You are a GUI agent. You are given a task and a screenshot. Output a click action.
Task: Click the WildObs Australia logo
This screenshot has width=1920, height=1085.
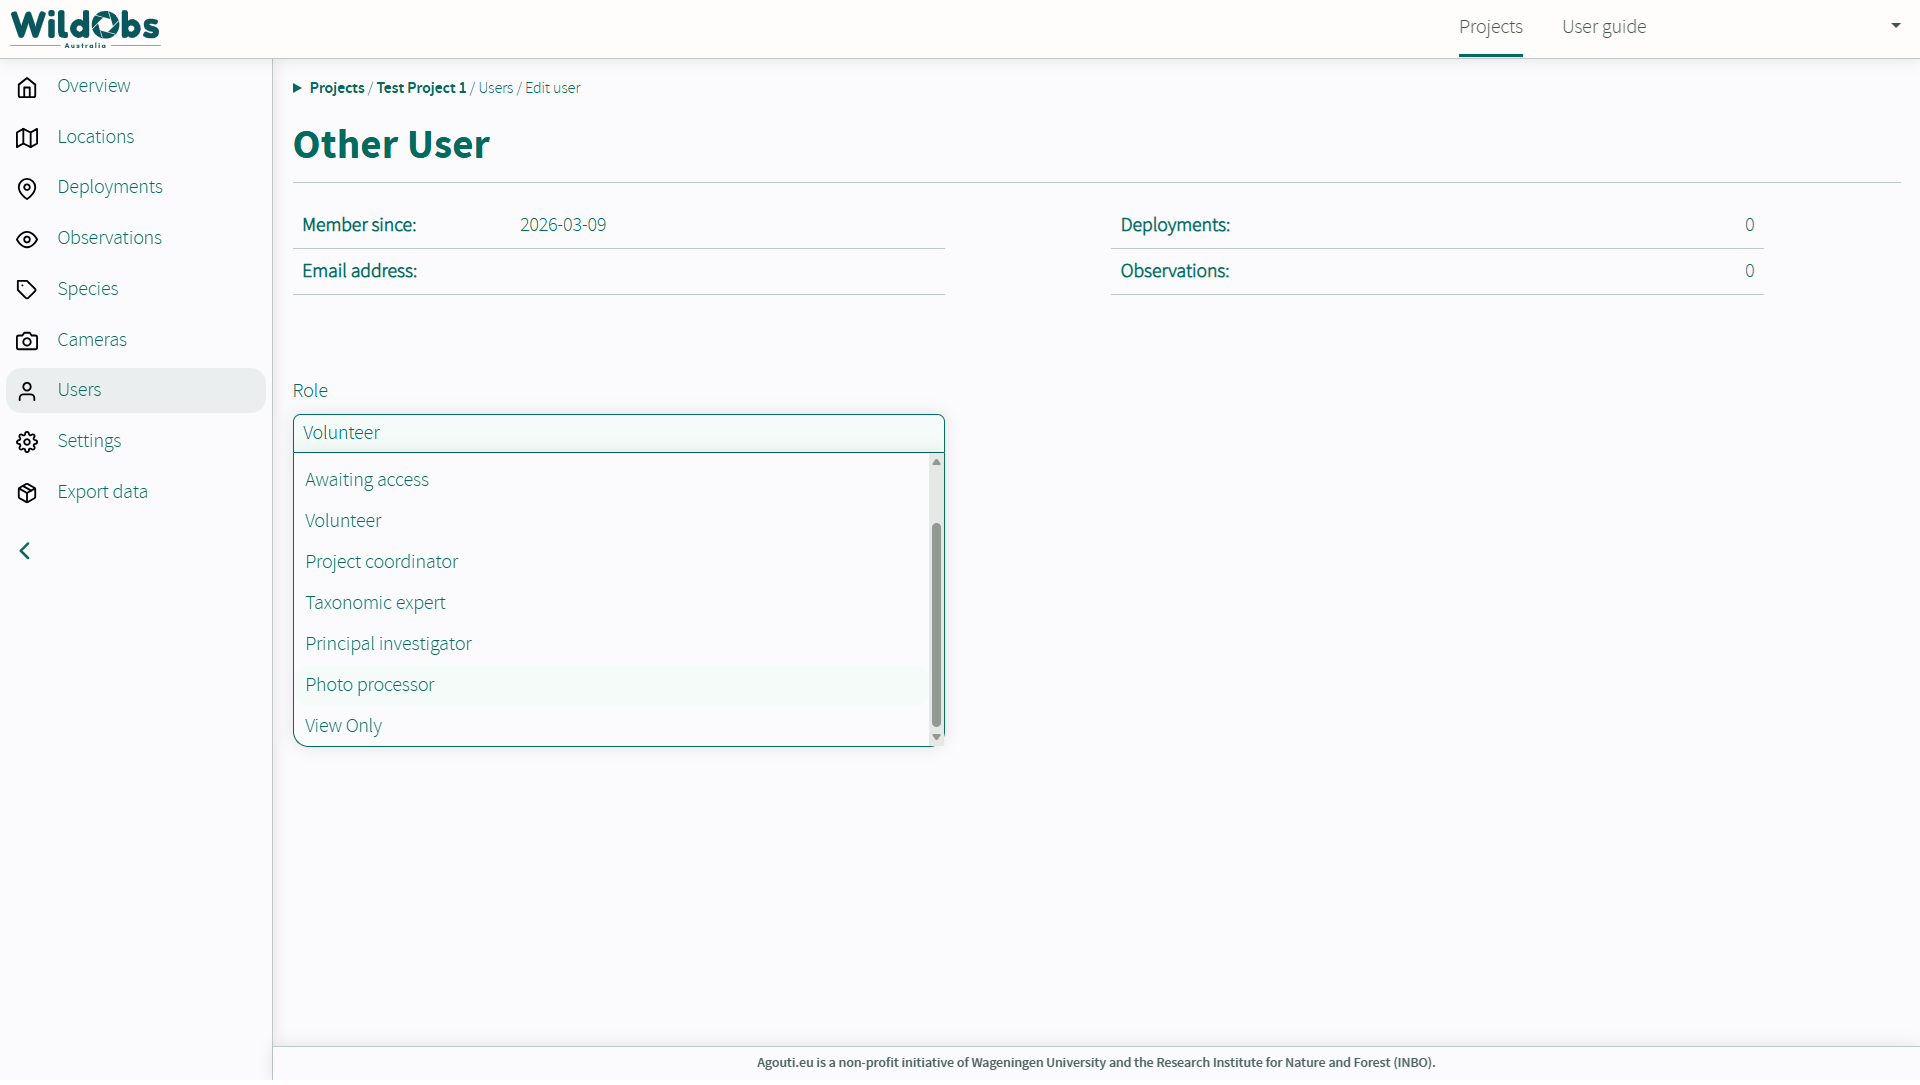coord(85,27)
